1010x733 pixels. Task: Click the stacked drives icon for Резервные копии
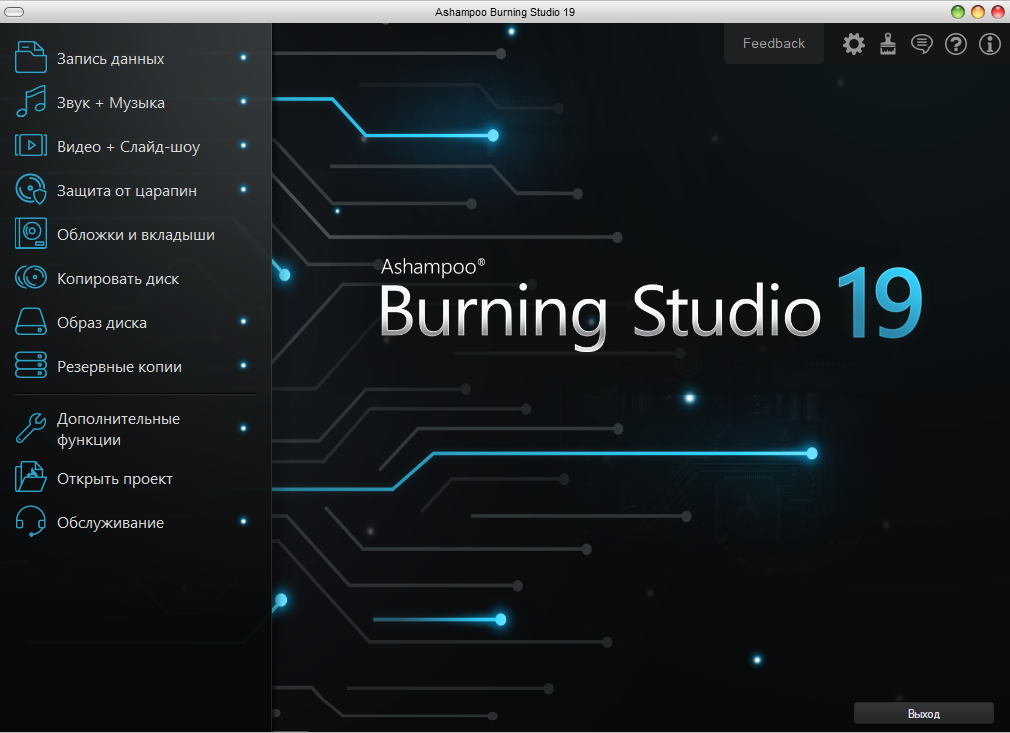click(30, 365)
